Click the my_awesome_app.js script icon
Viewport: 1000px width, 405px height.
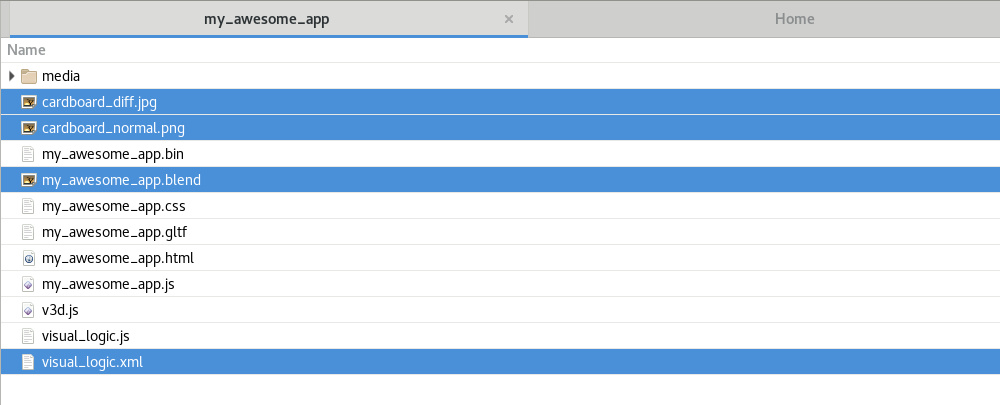29,284
